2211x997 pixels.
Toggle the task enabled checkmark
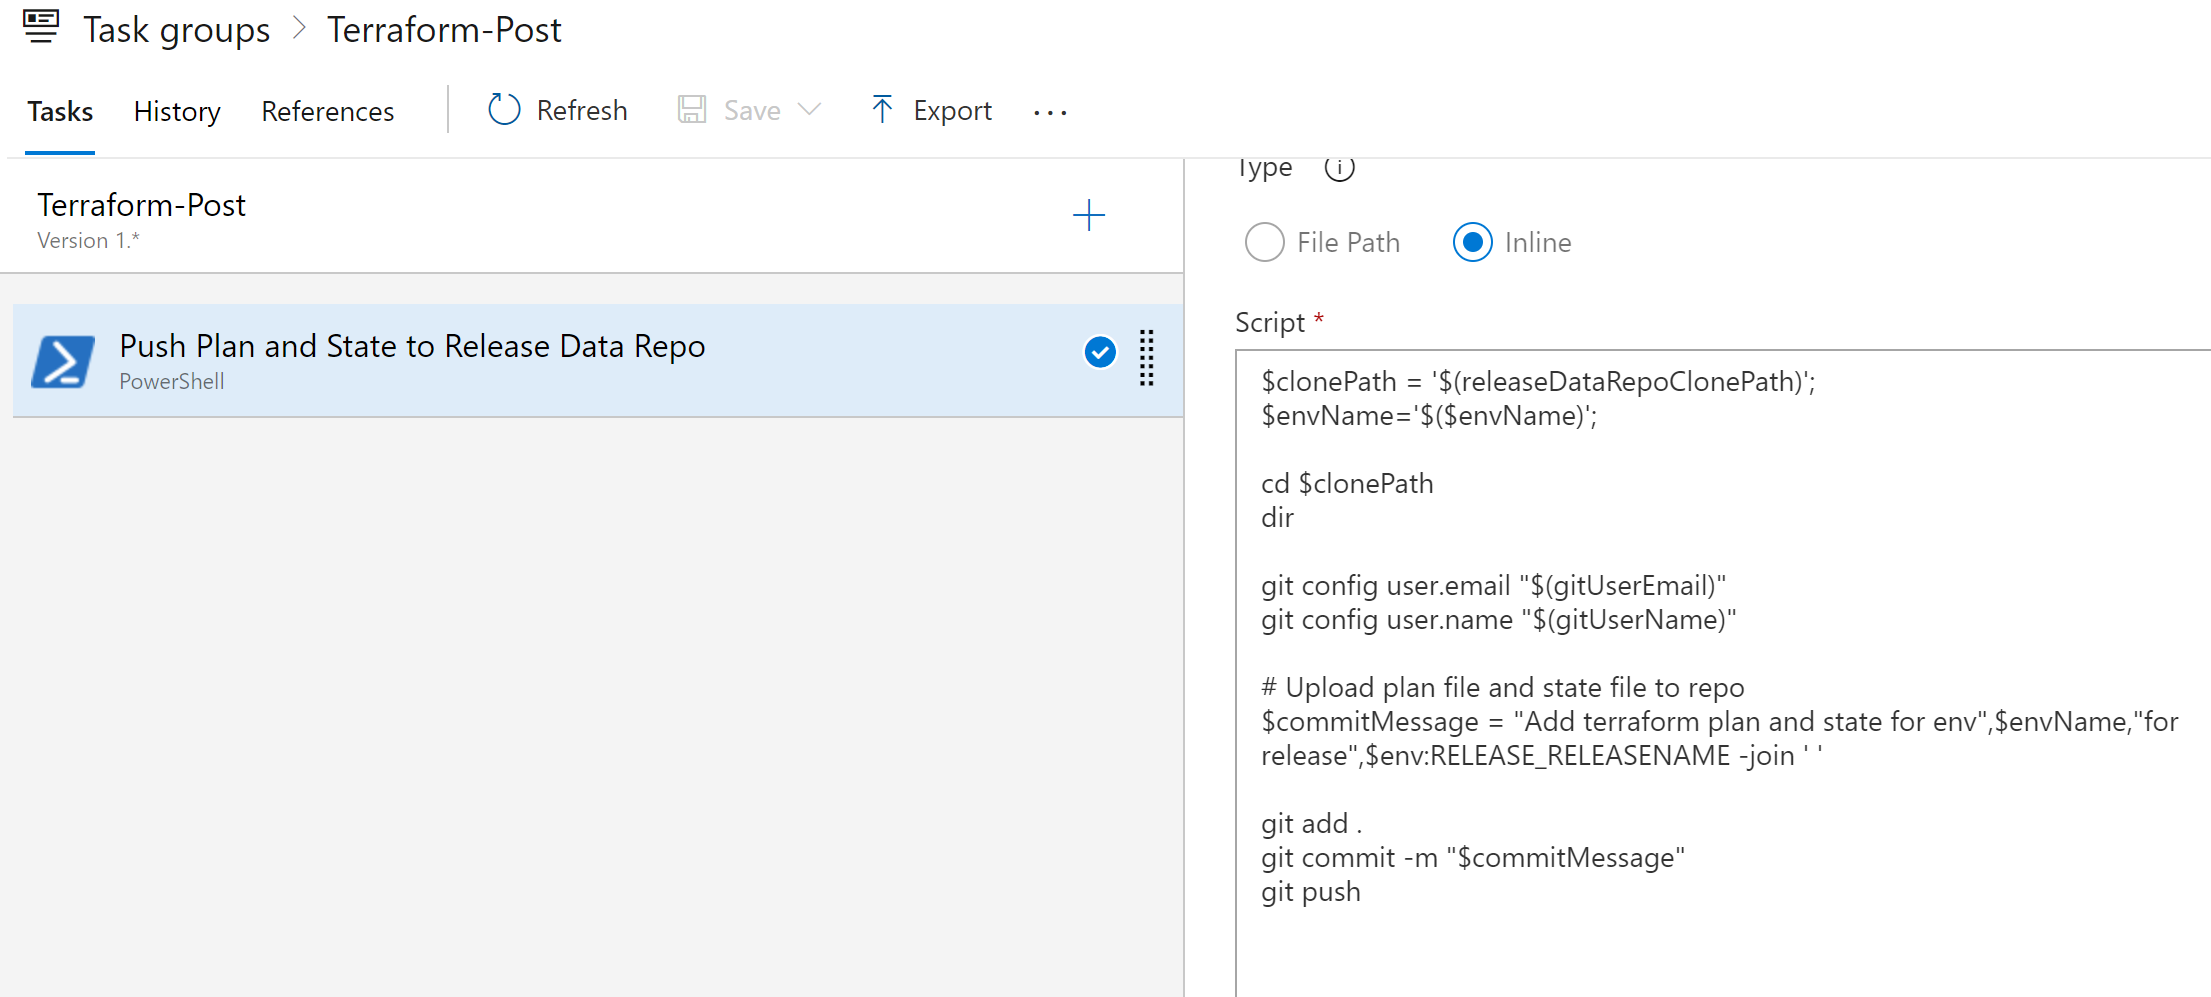tap(1099, 353)
